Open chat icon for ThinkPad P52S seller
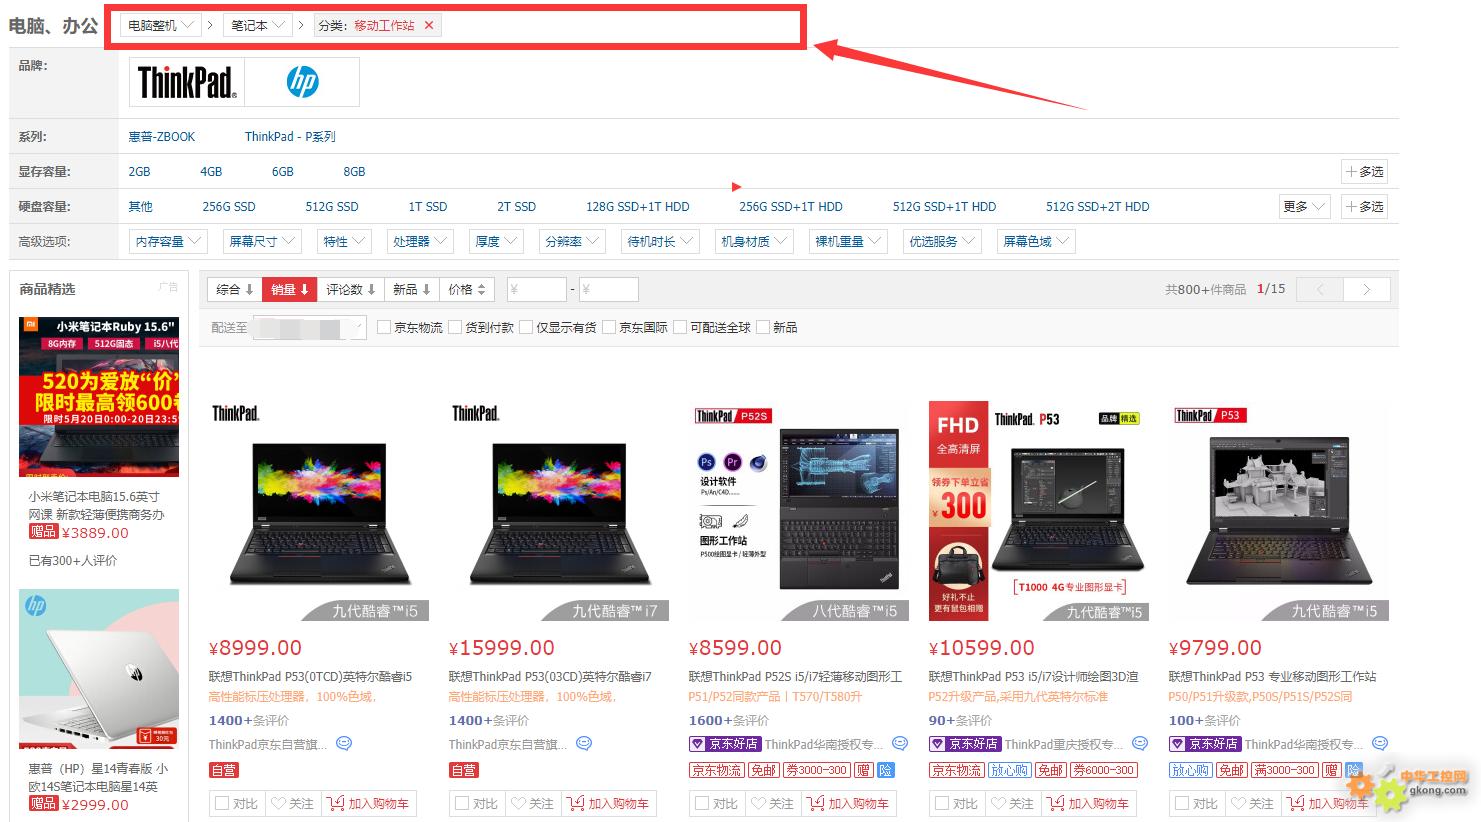The height and width of the screenshot is (822, 1481). [899, 744]
